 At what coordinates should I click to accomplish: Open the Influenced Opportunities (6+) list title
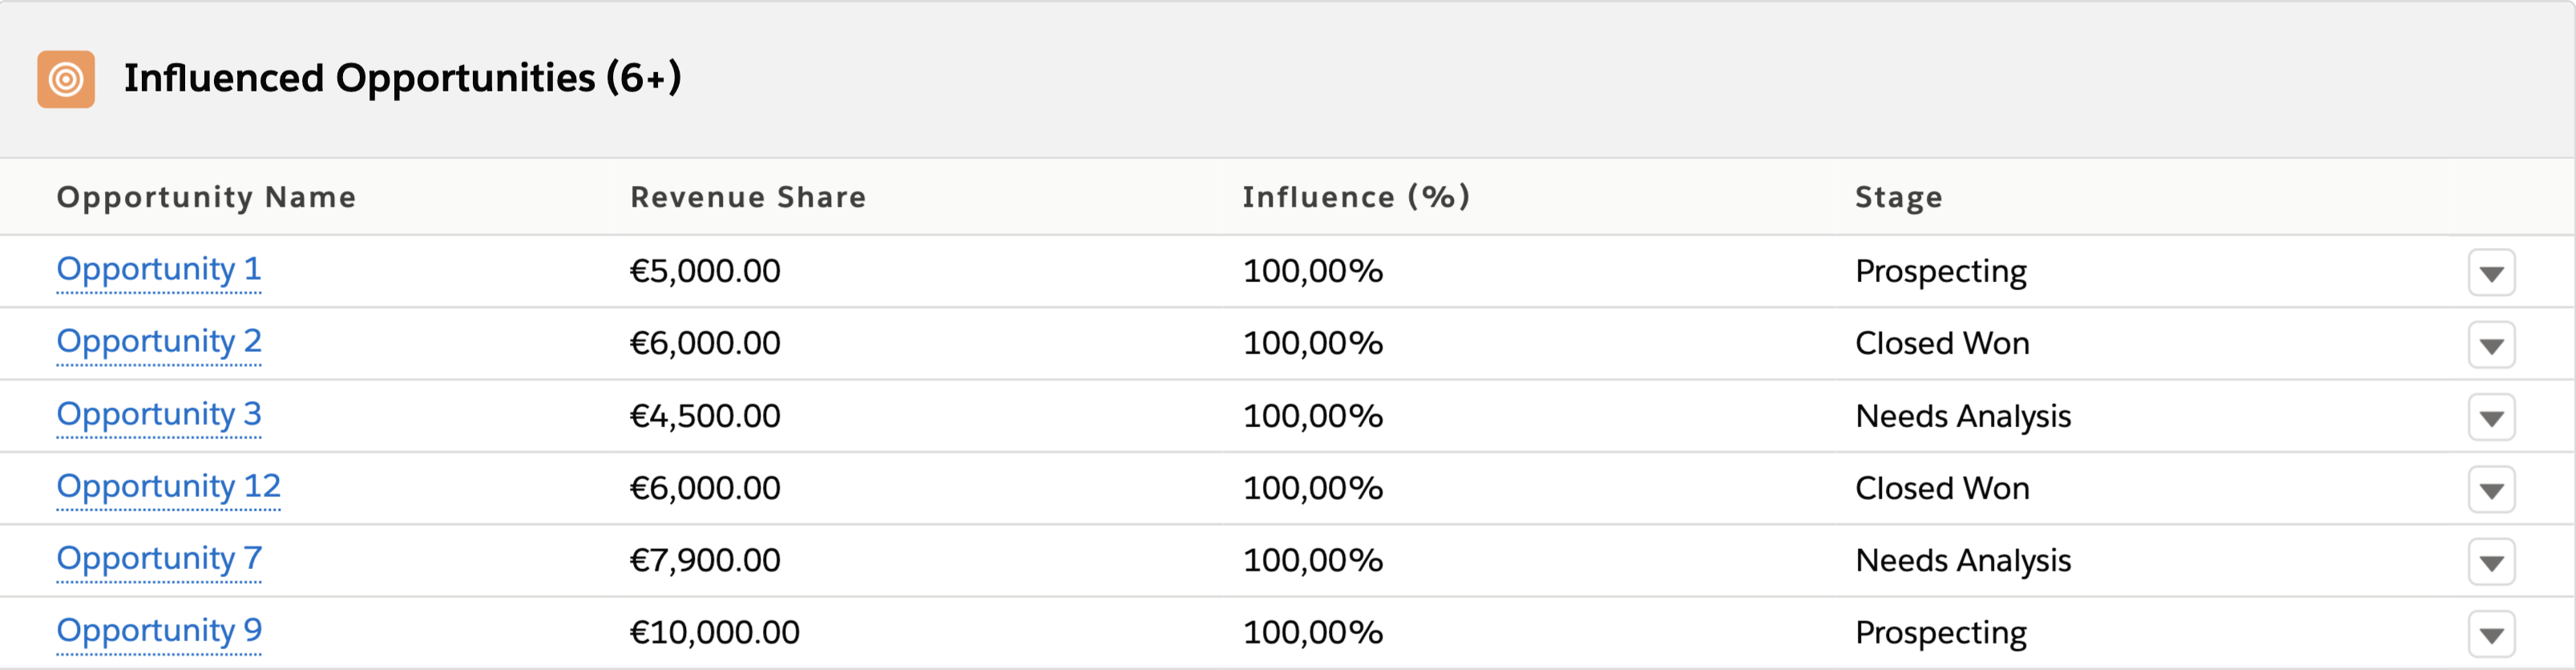coord(402,78)
